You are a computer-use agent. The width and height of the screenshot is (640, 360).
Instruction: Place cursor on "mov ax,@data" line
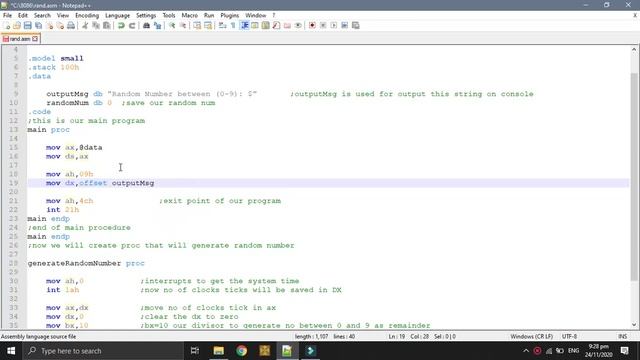coord(74,147)
